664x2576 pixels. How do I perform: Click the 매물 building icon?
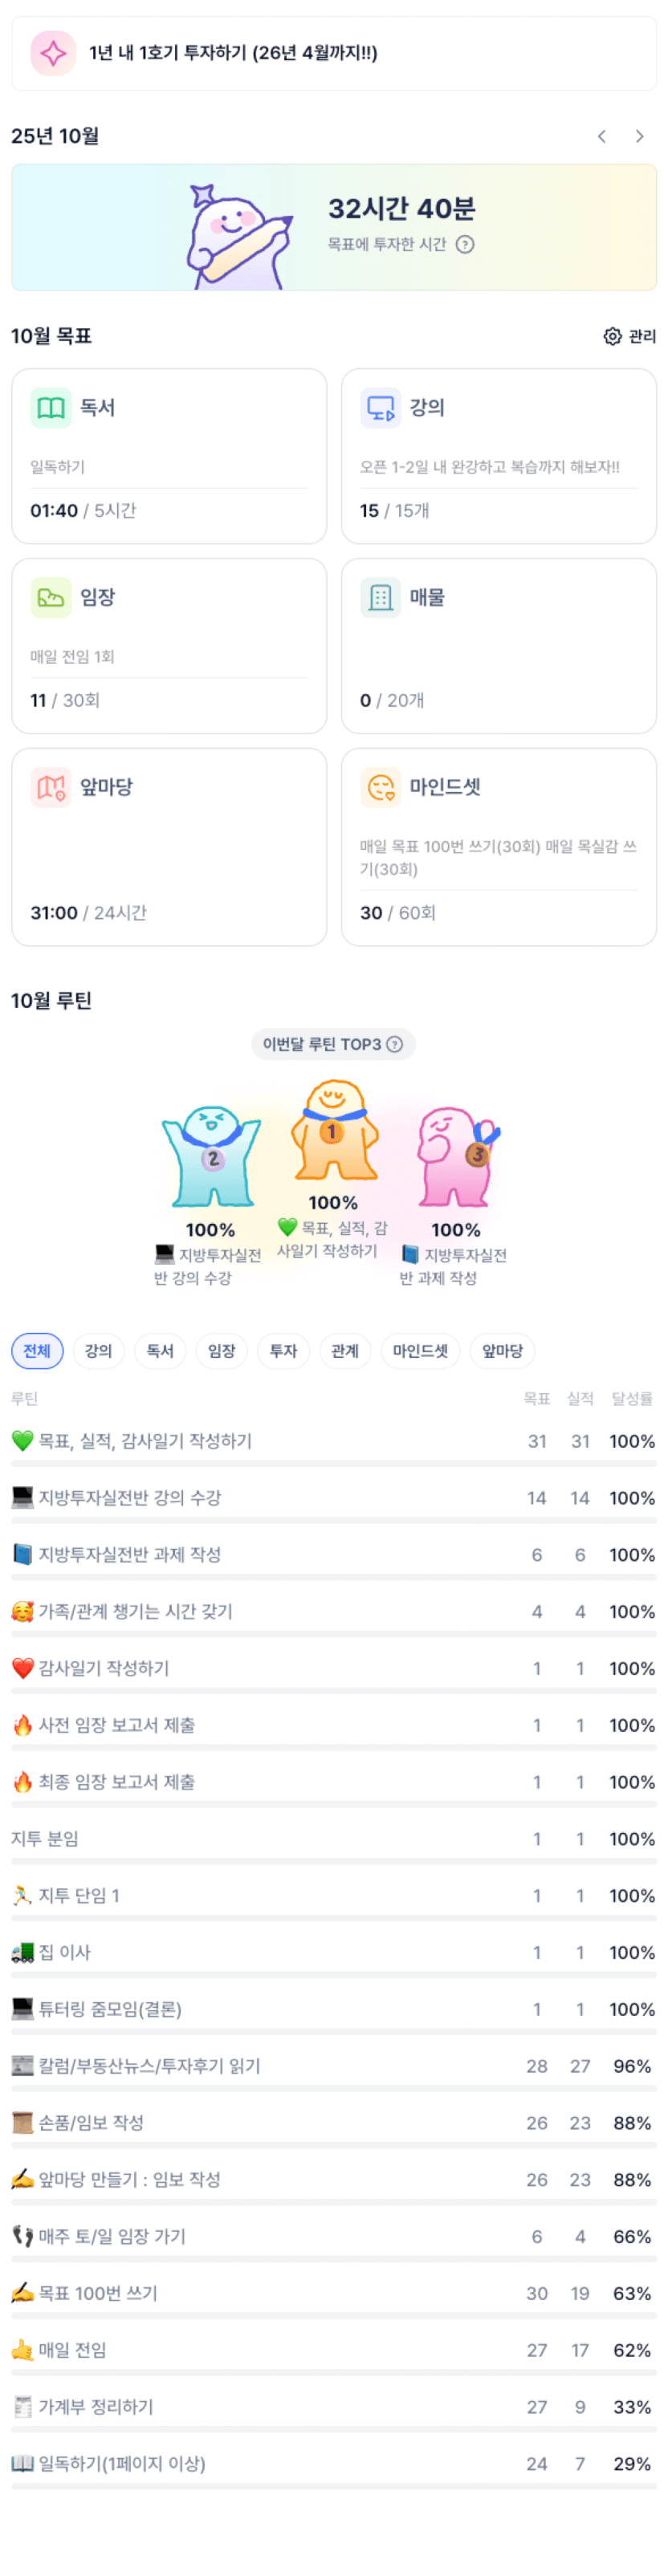[x=380, y=598]
